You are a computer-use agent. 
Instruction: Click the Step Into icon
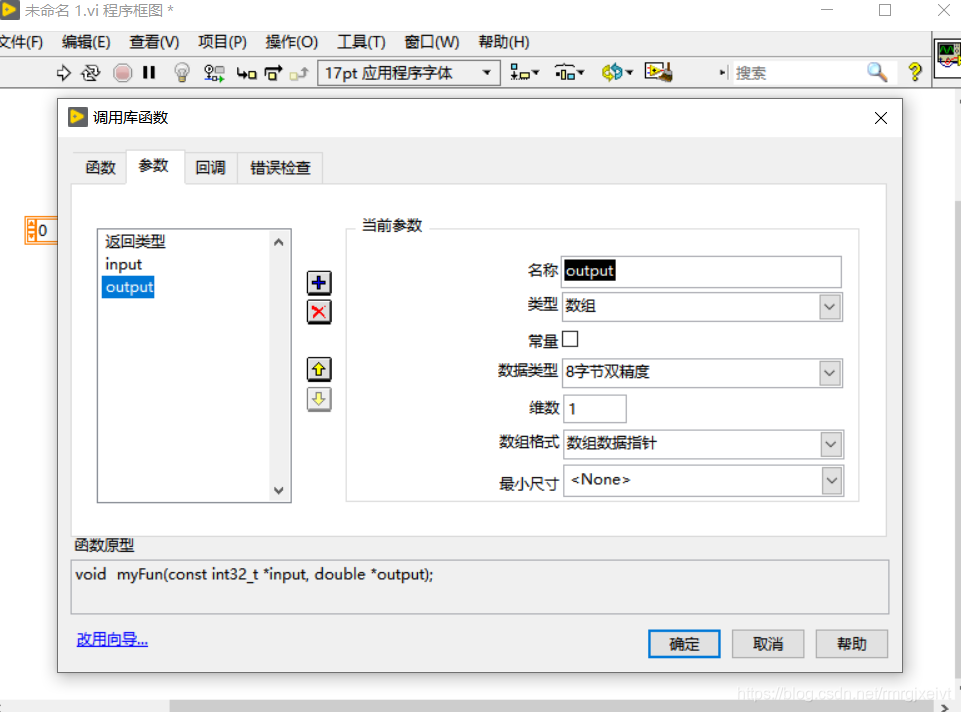[x=246, y=74]
